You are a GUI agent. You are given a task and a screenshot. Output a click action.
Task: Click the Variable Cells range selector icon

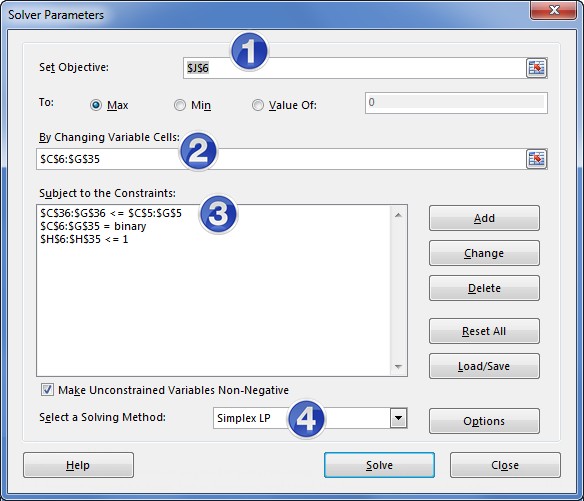(536, 159)
